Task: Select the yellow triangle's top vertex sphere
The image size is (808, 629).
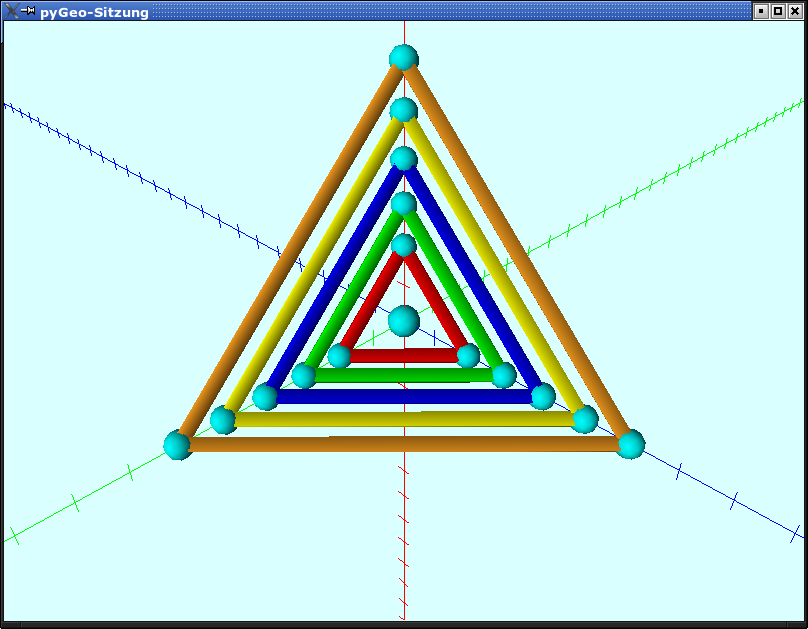Action: coord(403,109)
